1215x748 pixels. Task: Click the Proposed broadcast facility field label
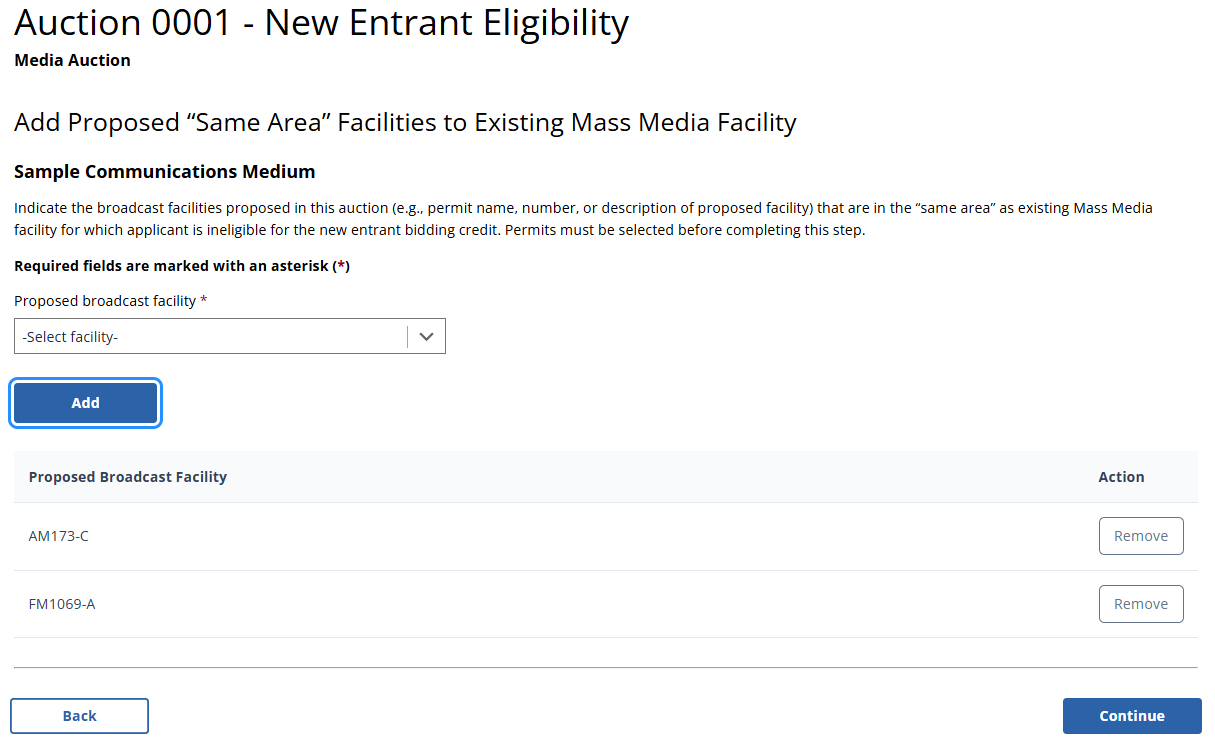[x=105, y=301]
